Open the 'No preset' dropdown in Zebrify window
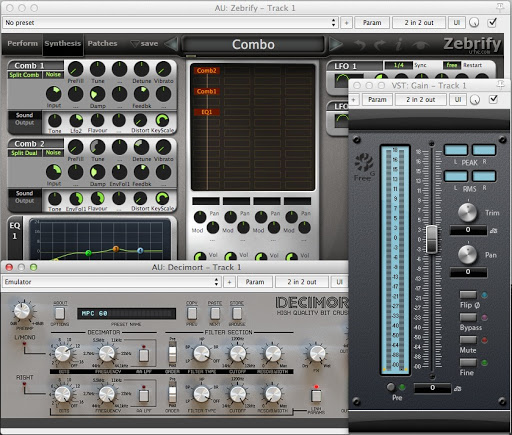Image resolution: width=512 pixels, height=435 pixels. 171,22
